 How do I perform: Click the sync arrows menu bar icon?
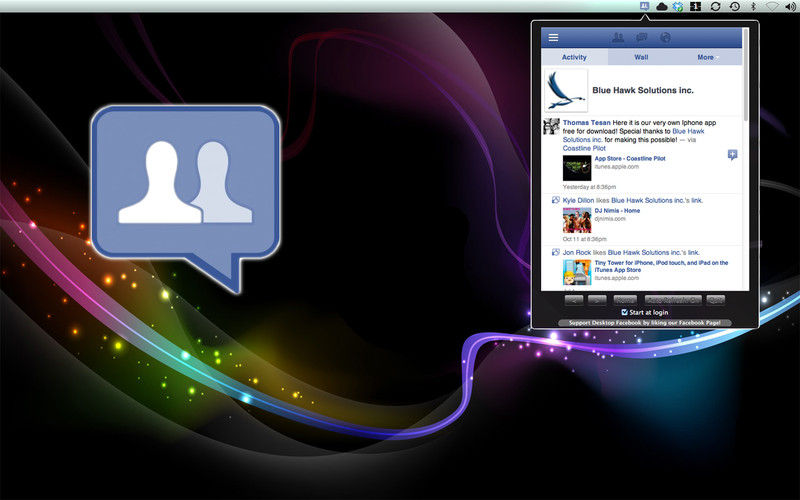pyautogui.click(x=715, y=7)
